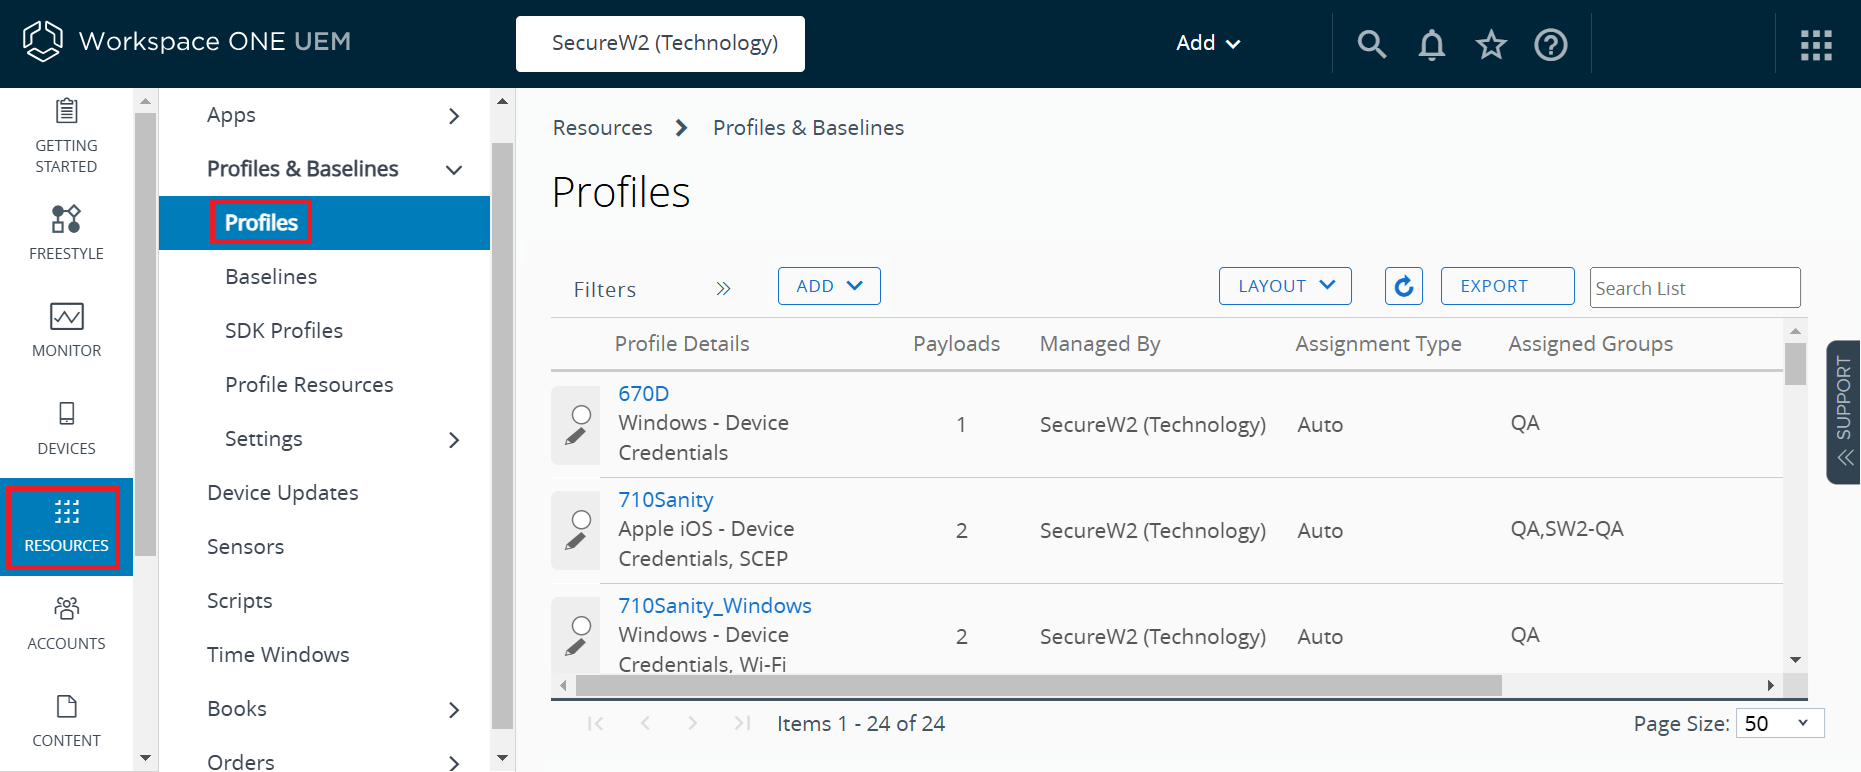1861x772 pixels.
Task: Click the horizontal table scrollbar
Action: click(x=1038, y=685)
